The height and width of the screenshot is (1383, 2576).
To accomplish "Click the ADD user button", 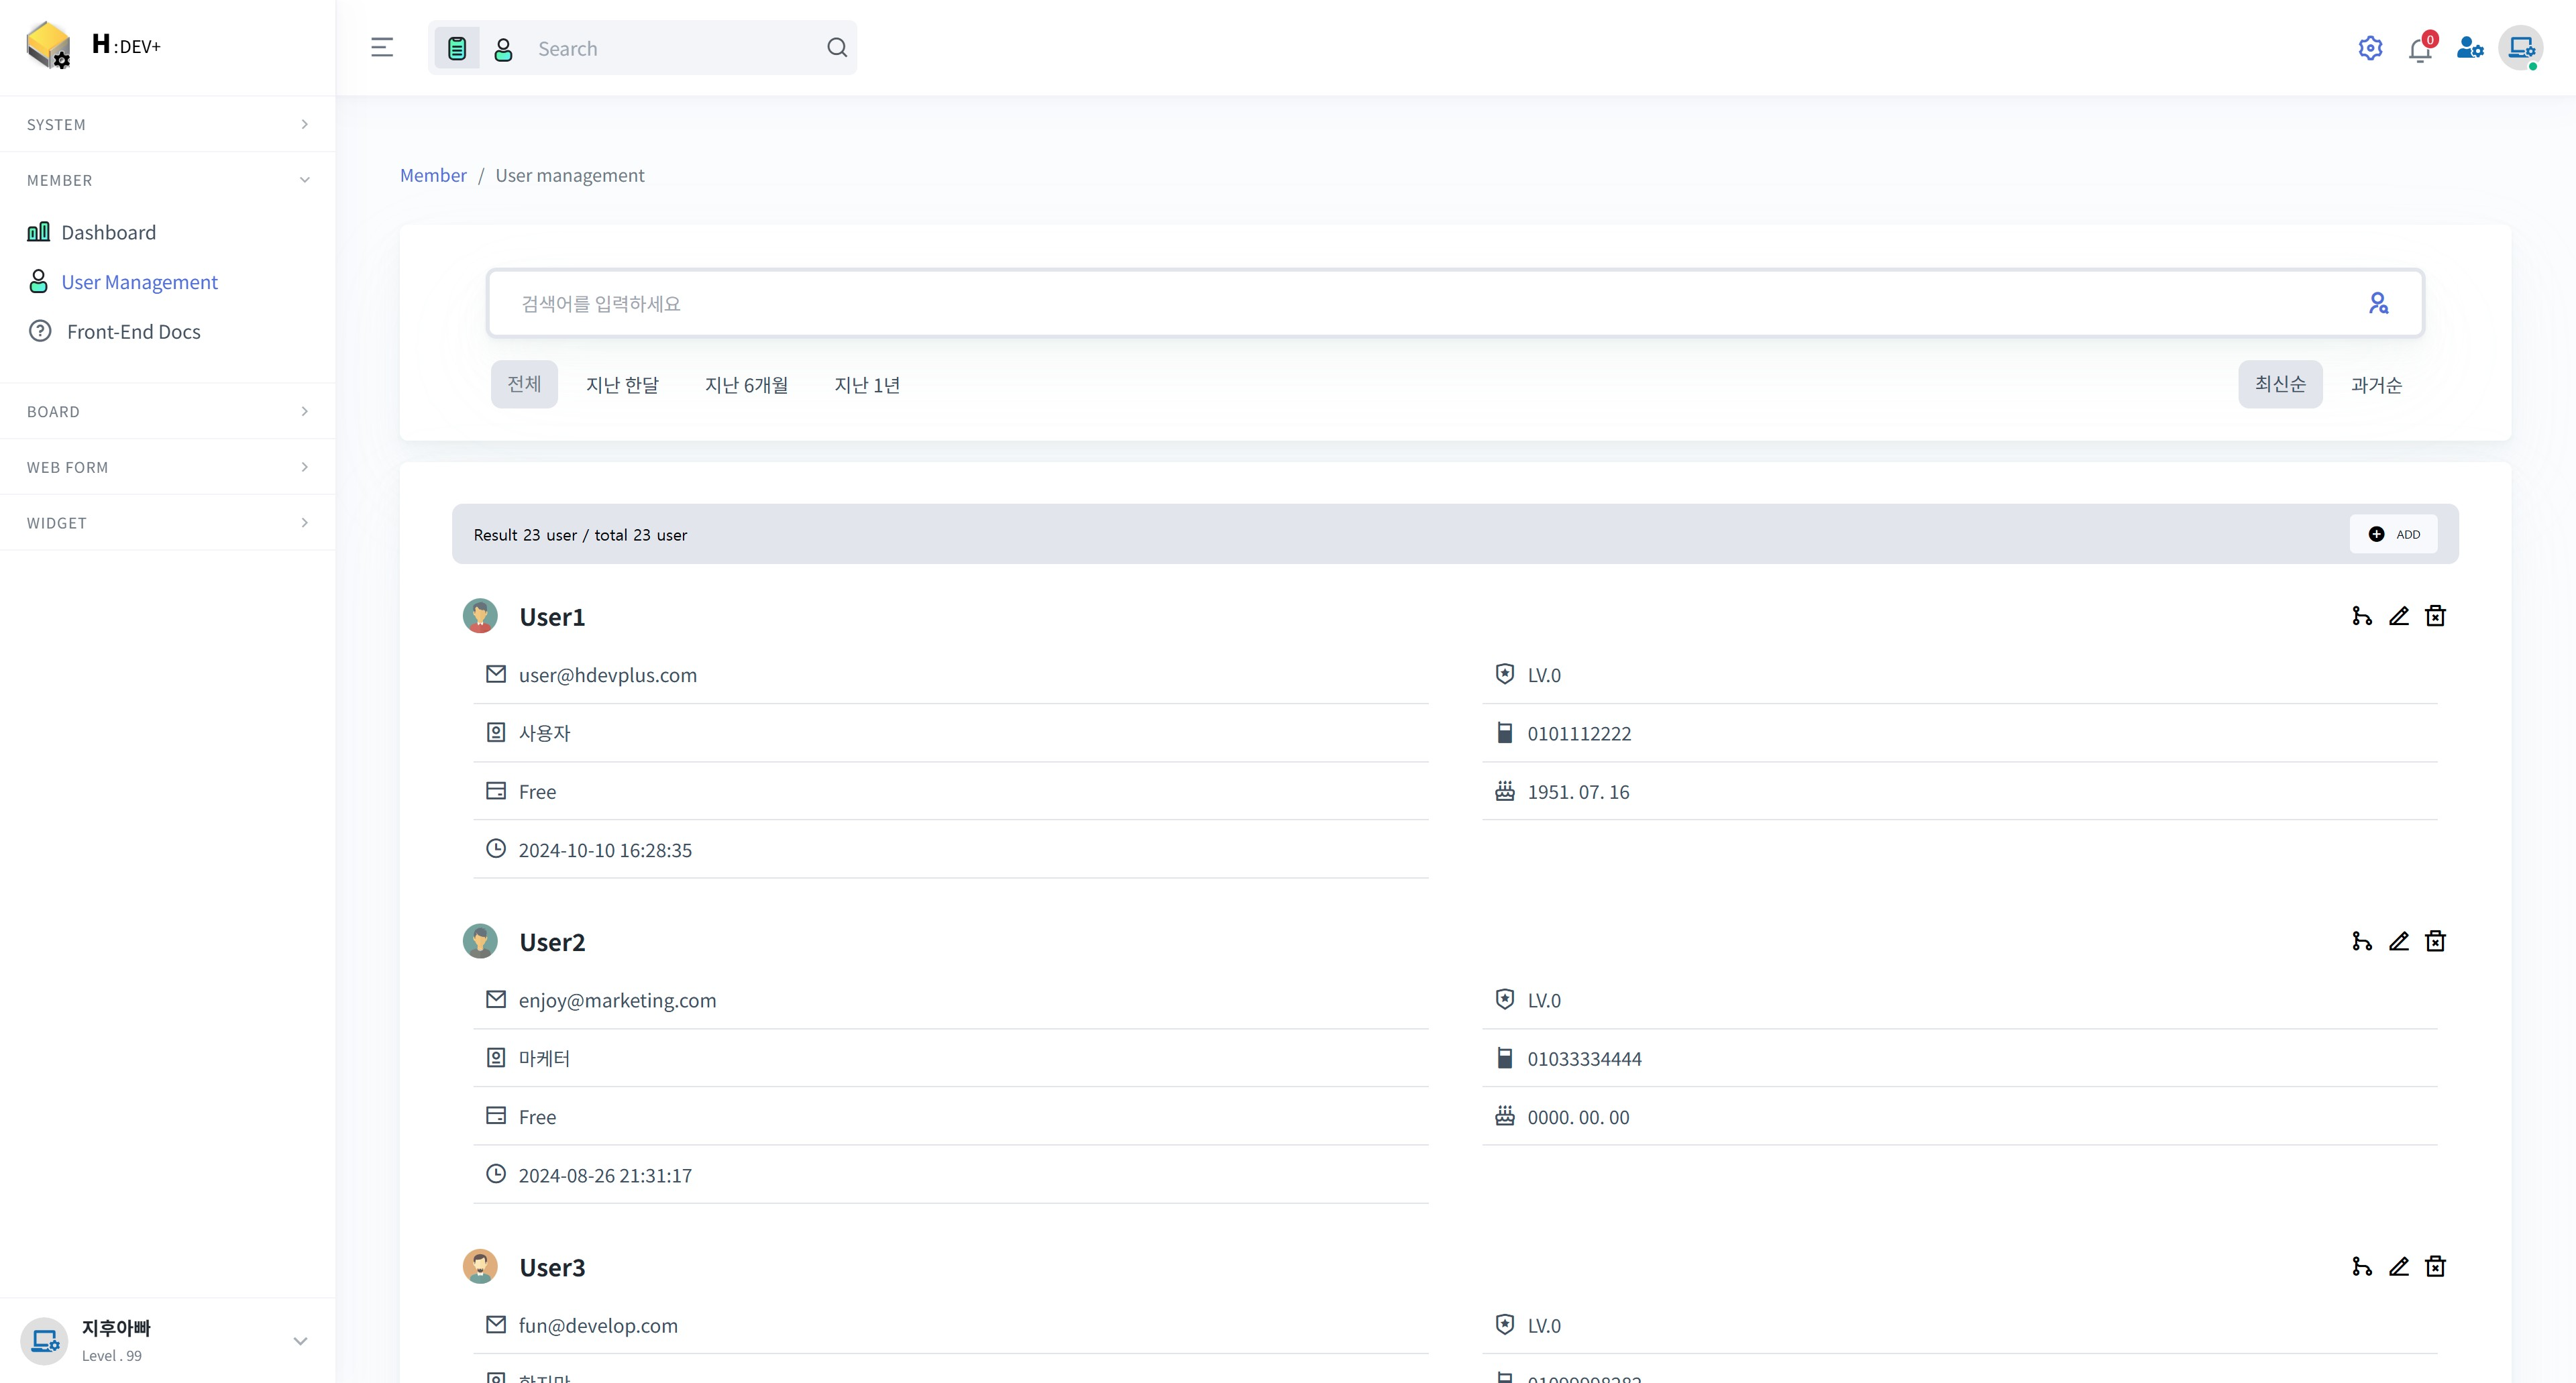I will click(2393, 534).
